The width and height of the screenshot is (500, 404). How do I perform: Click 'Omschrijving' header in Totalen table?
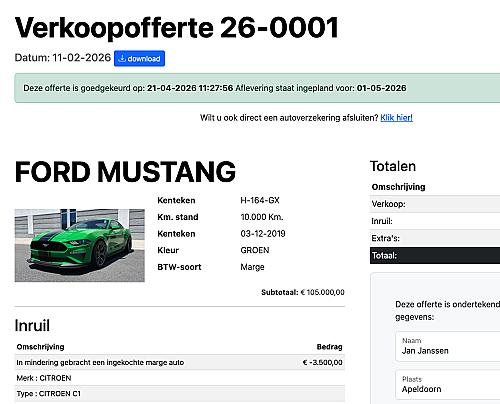click(x=398, y=187)
